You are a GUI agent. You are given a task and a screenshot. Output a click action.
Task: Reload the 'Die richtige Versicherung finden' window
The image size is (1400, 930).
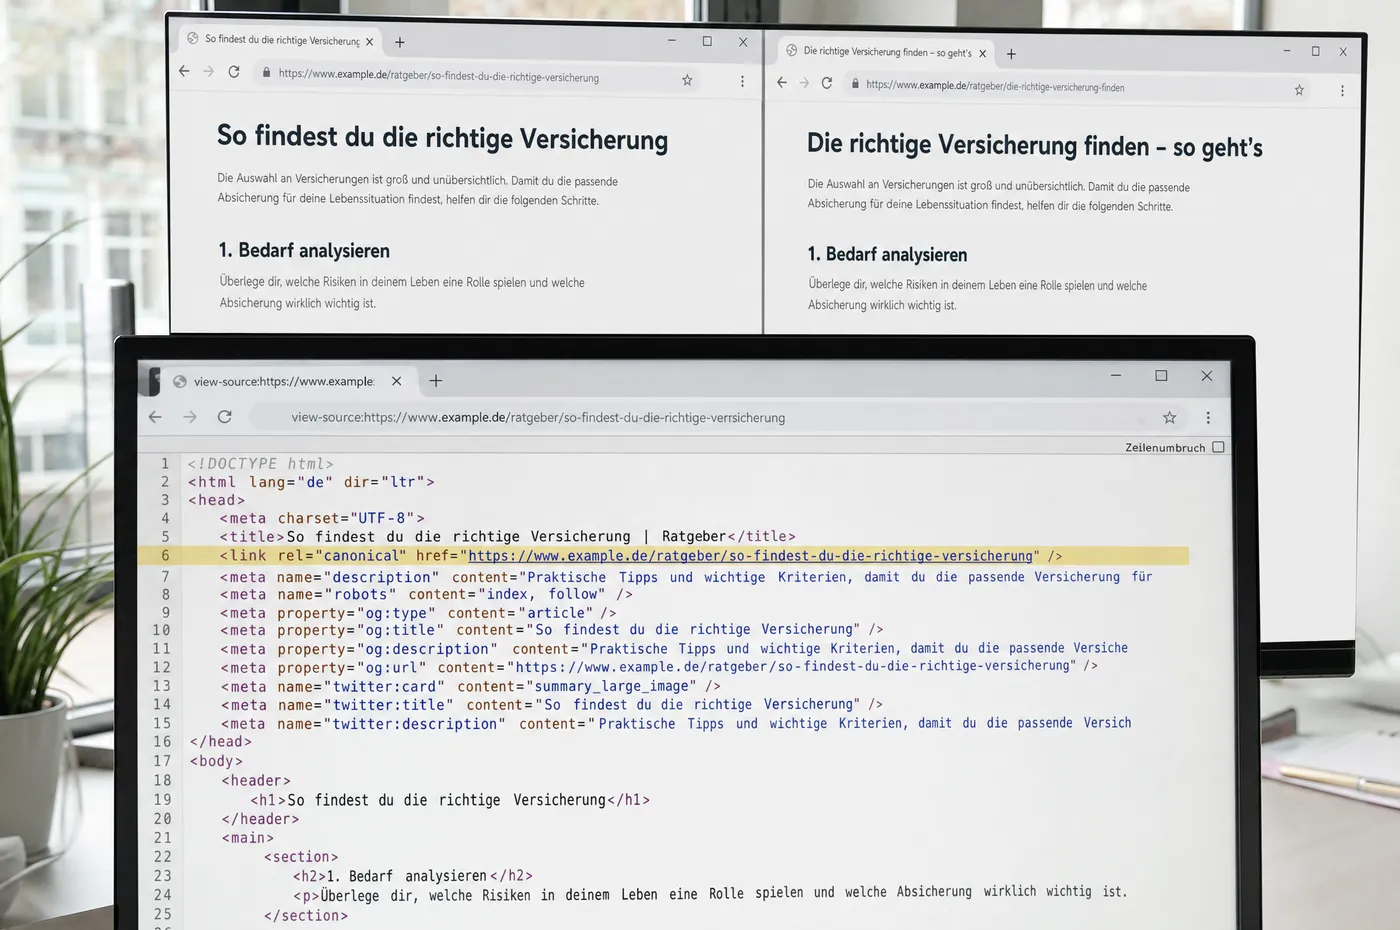827,83
